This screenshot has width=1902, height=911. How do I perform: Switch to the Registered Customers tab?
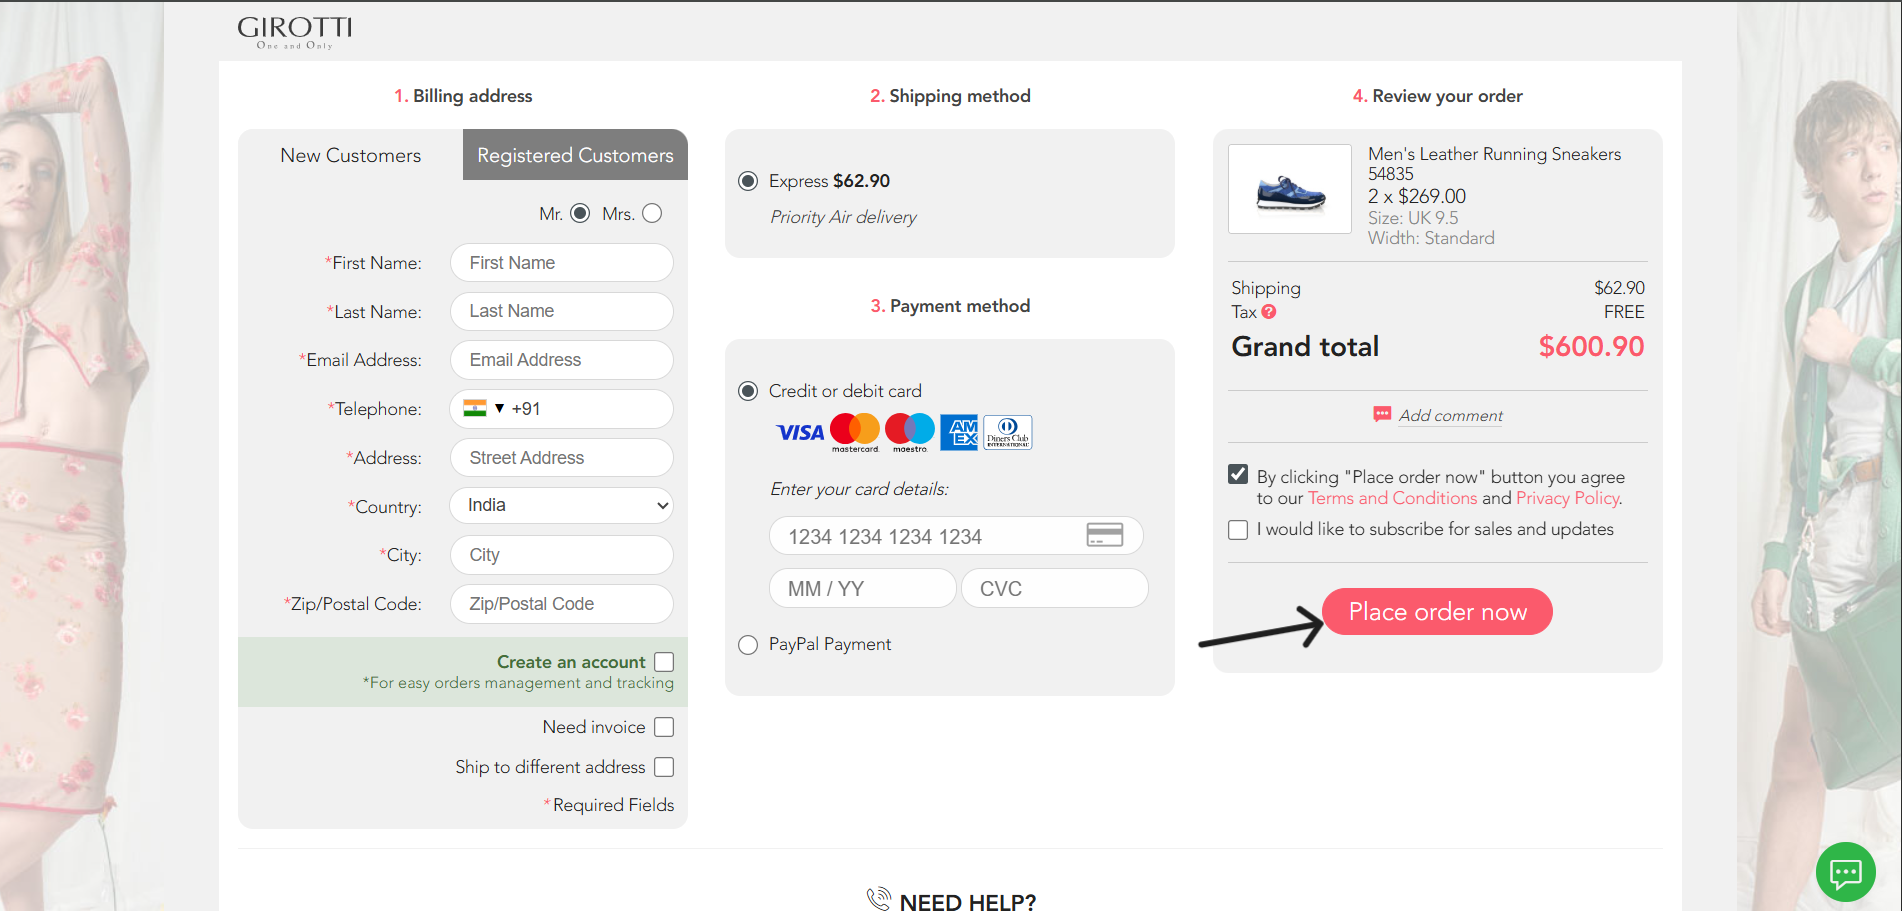click(x=575, y=155)
